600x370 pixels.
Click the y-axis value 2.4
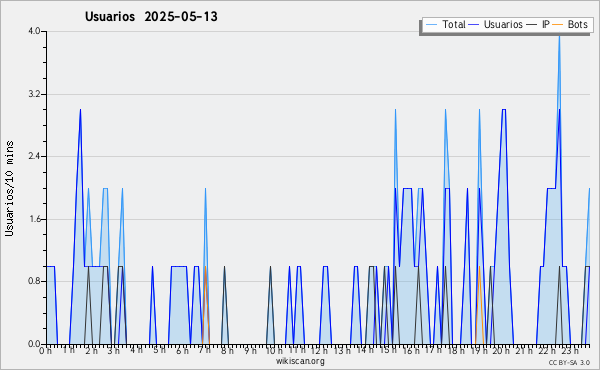point(34,156)
